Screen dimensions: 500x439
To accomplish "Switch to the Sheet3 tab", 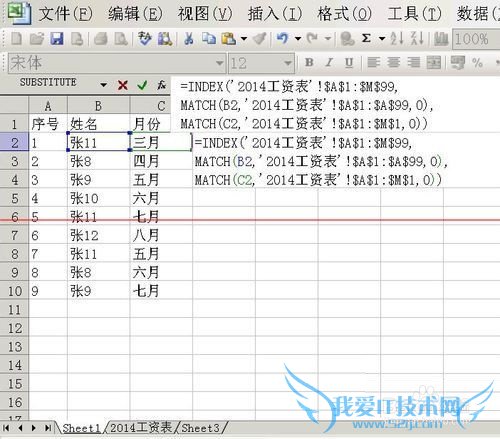I will click(201, 428).
